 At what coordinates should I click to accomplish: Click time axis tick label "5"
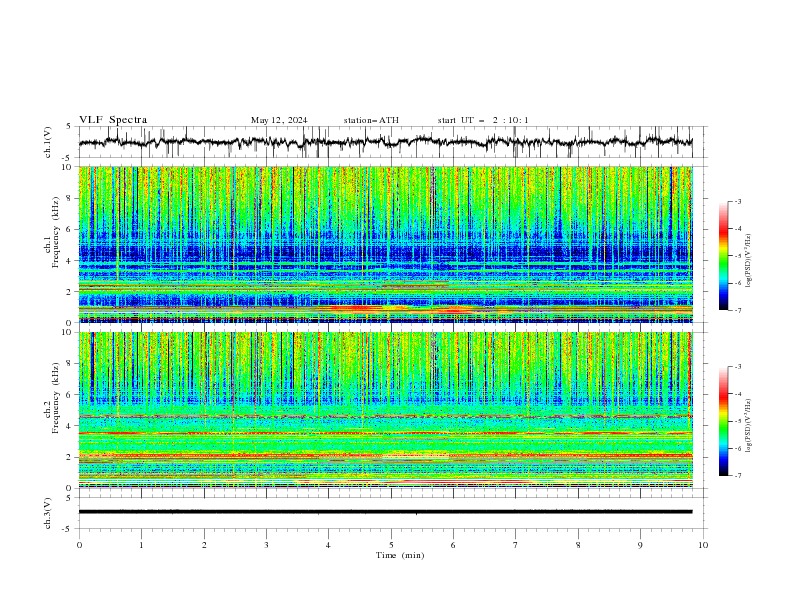tap(391, 545)
